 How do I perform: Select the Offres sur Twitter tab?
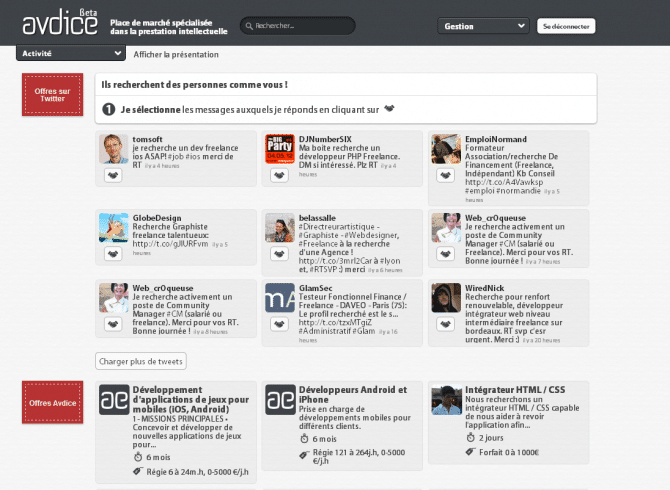pyautogui.click(x=52, y=95)
